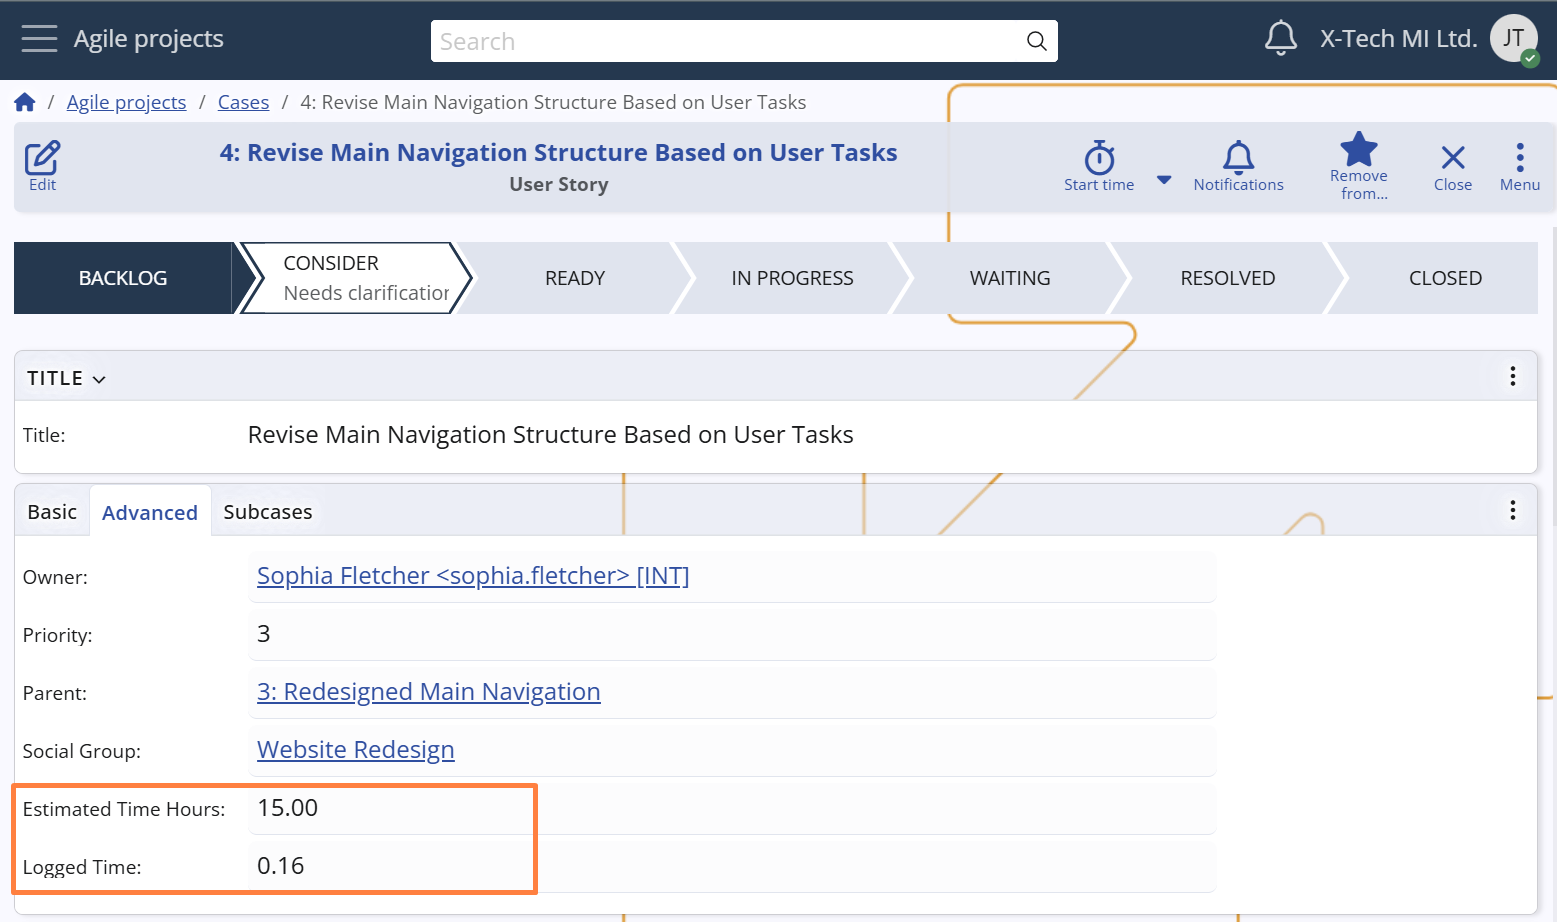Expand the Start time dropdown arrow
Viewport: 1557px width, 922px height.
[1164, 180]
